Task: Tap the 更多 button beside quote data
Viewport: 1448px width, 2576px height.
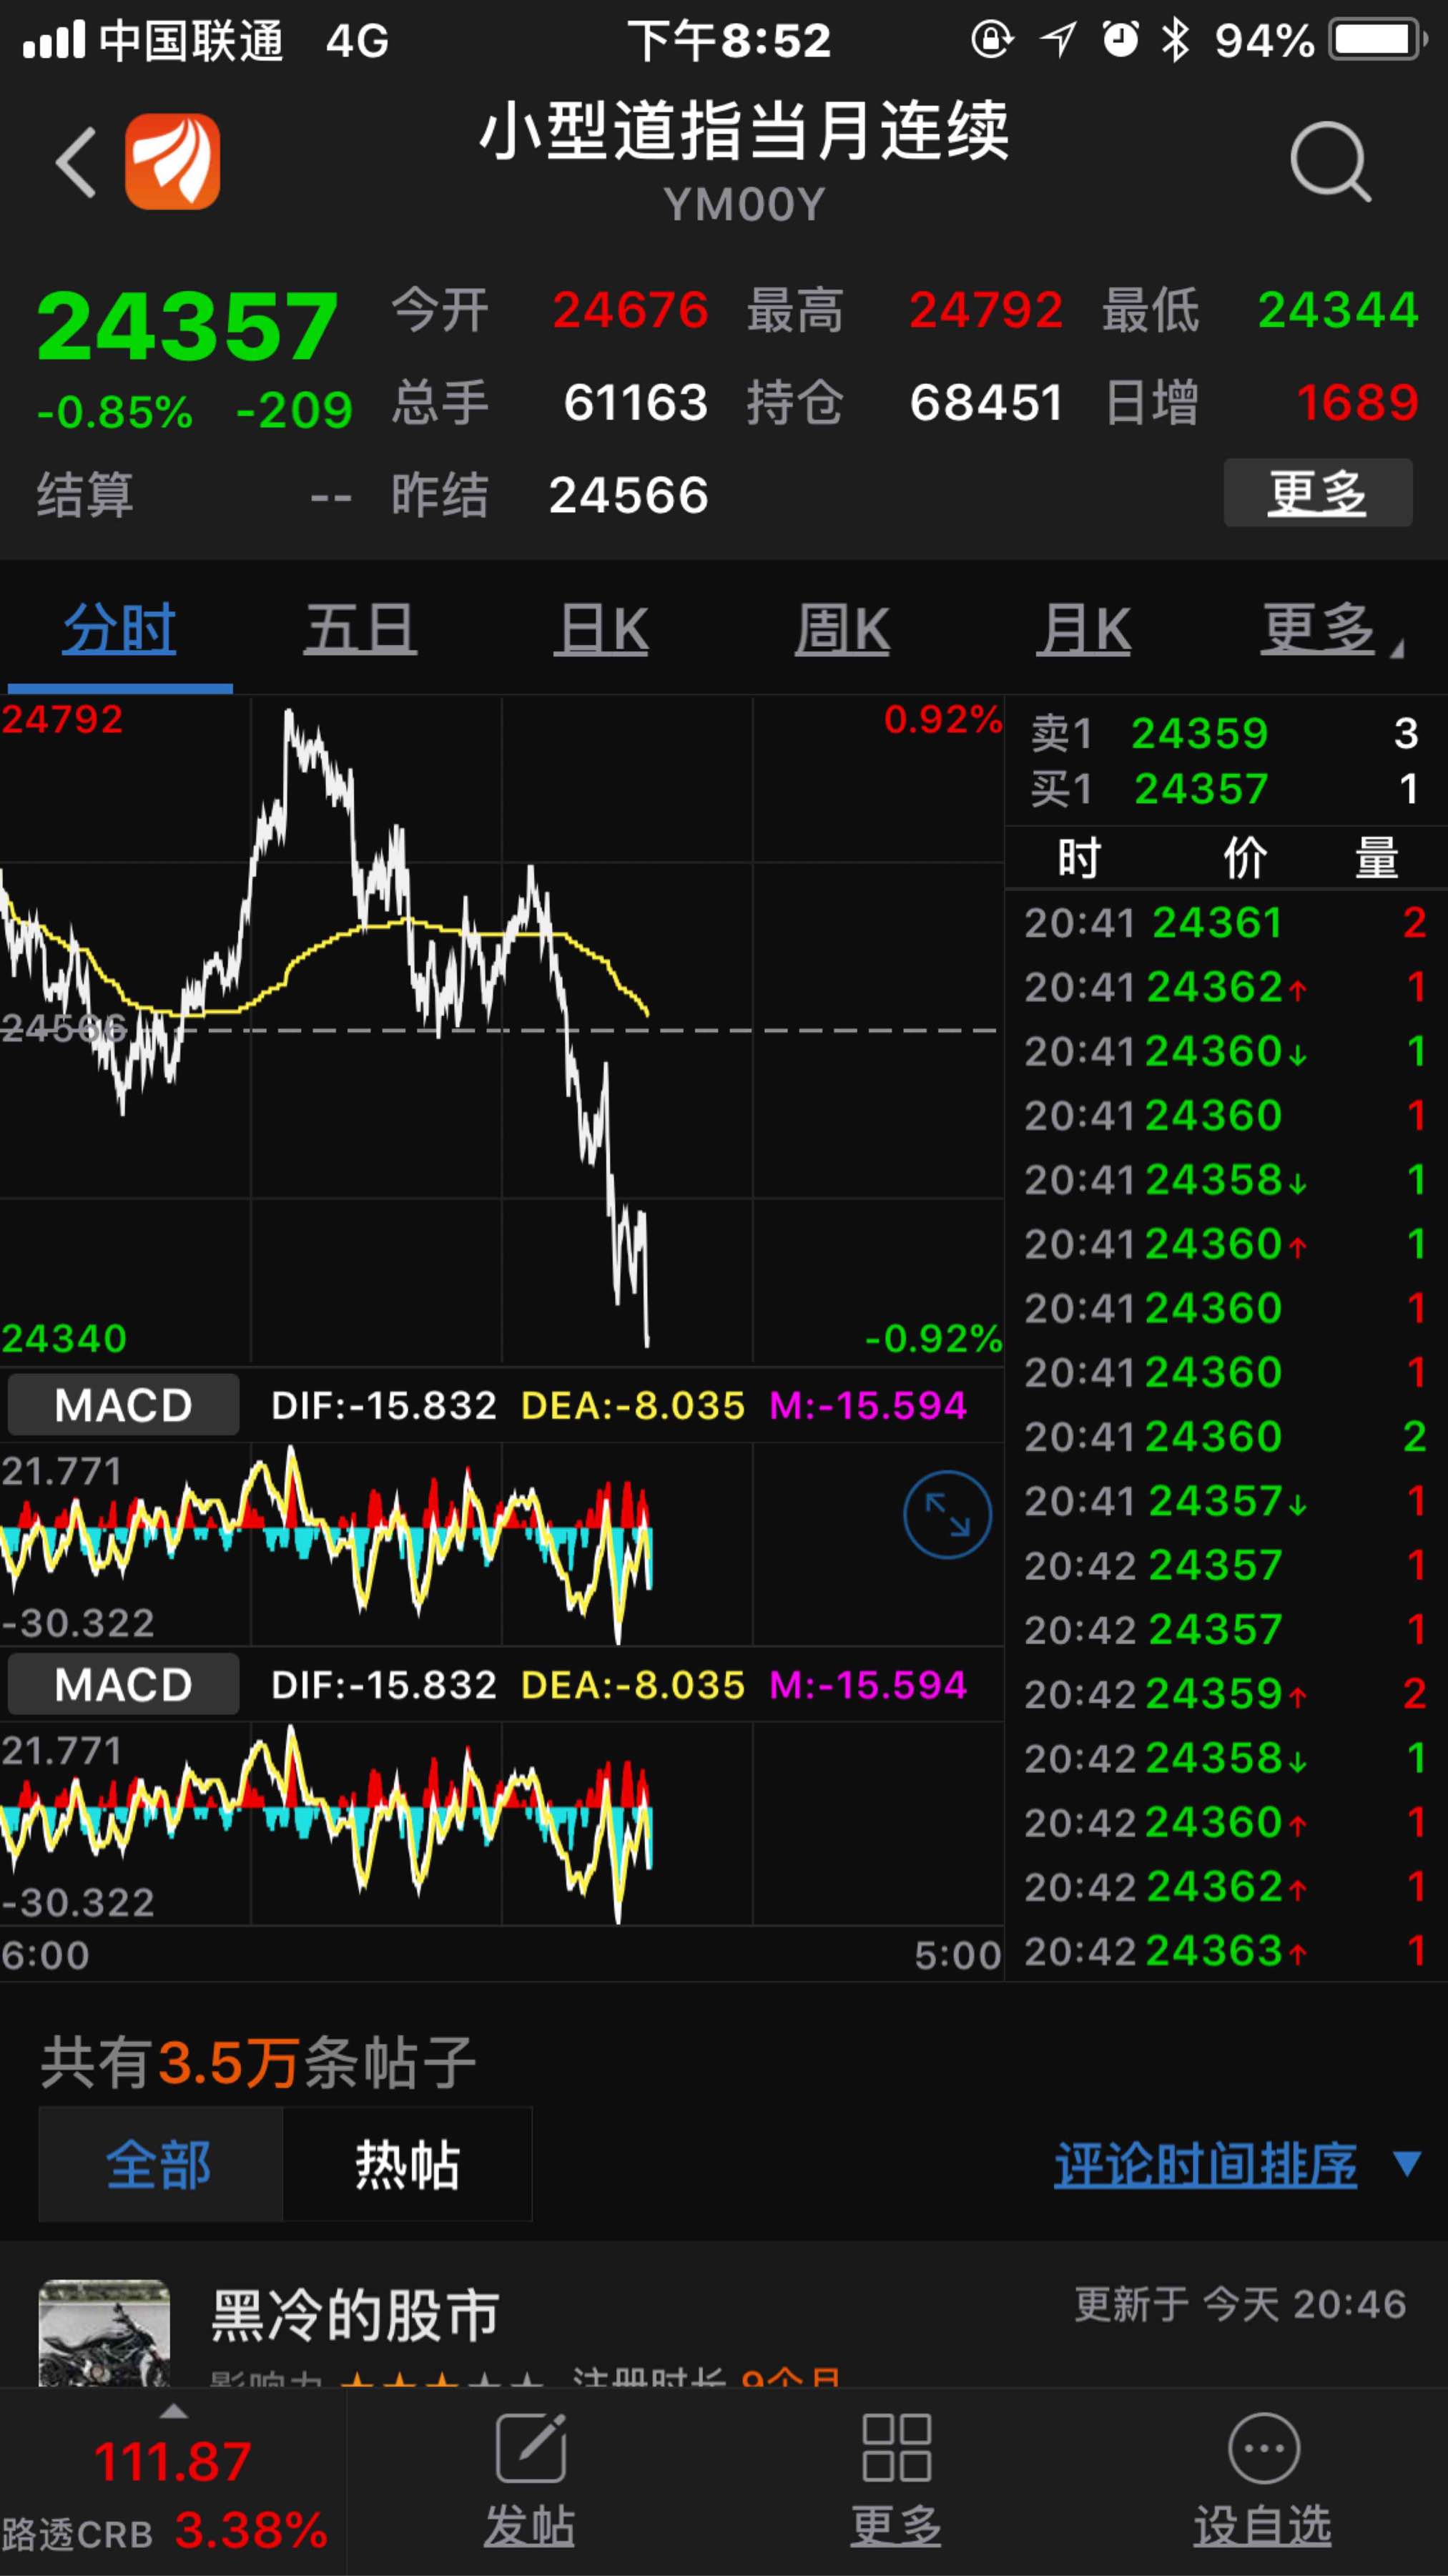Action: [x=1317, y=493]
